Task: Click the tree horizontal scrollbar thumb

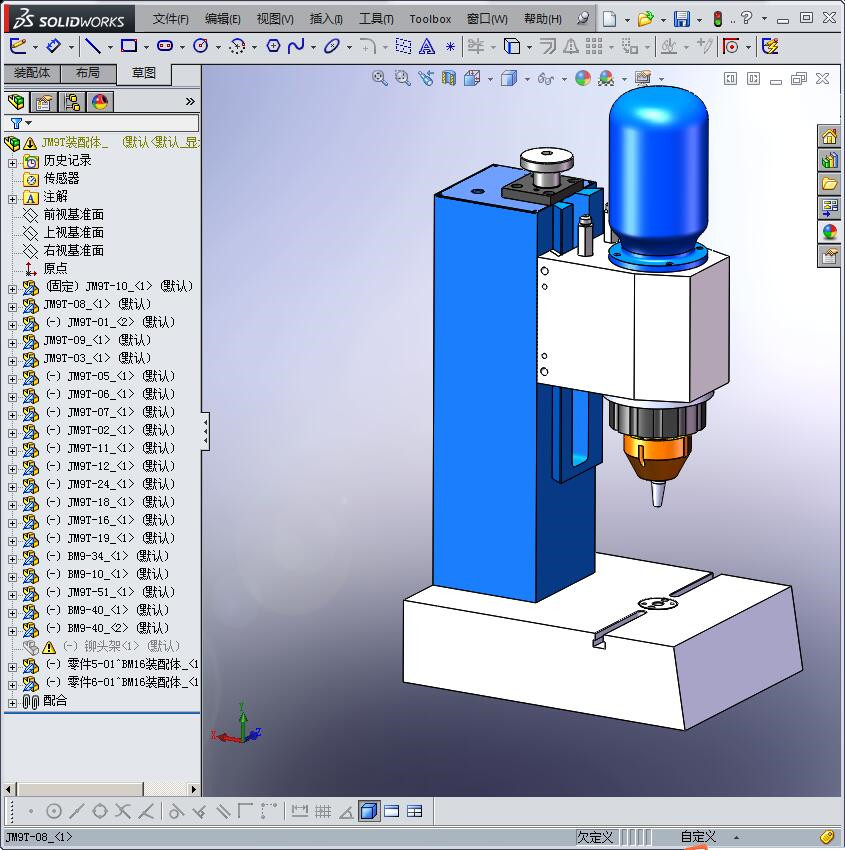Action: pyautogui.click(x=80, y=789)
